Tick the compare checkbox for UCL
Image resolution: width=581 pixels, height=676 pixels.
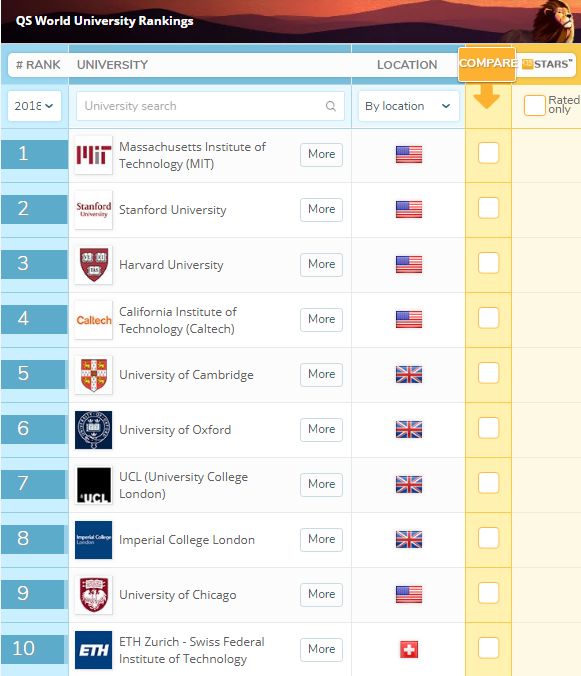[488, 483]
